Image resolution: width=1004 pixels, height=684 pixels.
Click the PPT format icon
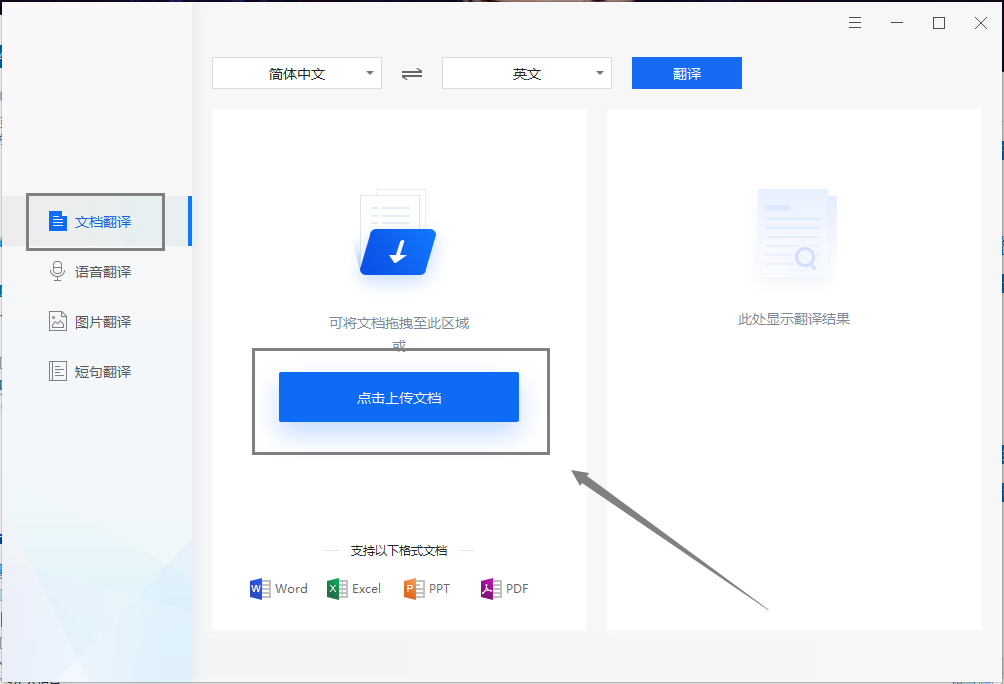click(414, 589)
